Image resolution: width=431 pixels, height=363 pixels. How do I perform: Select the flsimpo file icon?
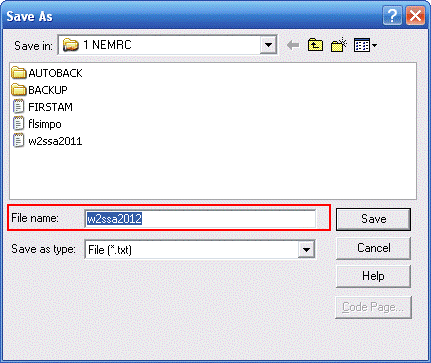18,124
